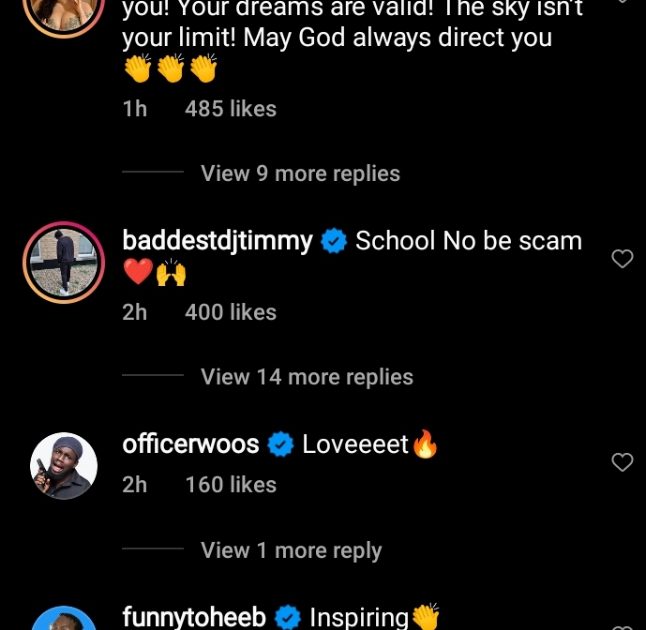Open baddestdjtimmy username link

point(217,241)
